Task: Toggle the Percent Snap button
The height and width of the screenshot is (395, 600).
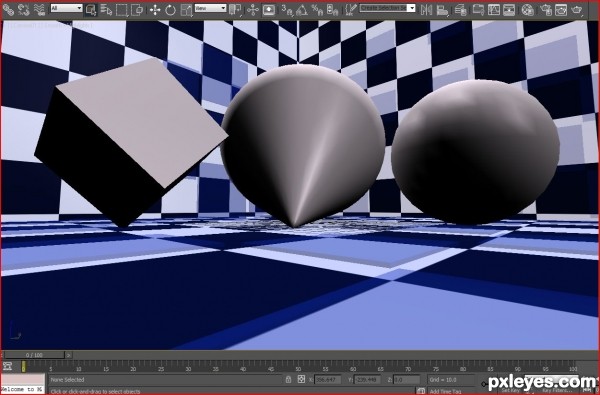Action: [x=317, y=10]
